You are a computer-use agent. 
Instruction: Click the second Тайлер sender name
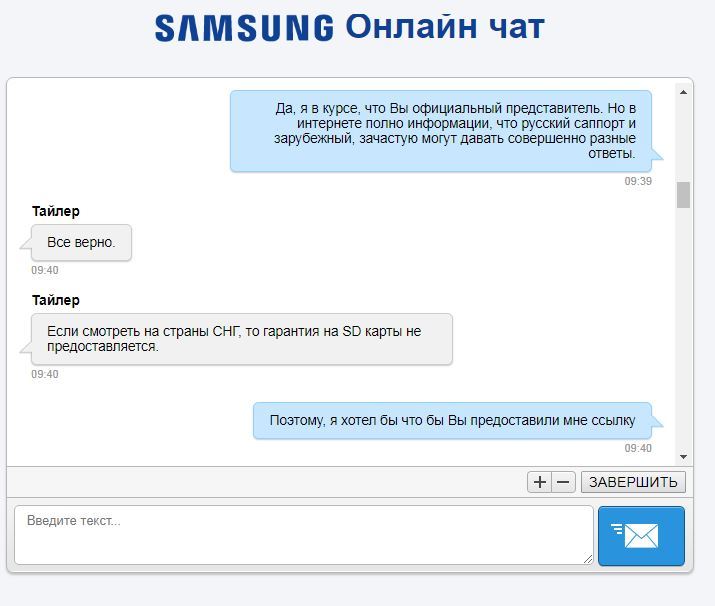(x=56, y=300)
